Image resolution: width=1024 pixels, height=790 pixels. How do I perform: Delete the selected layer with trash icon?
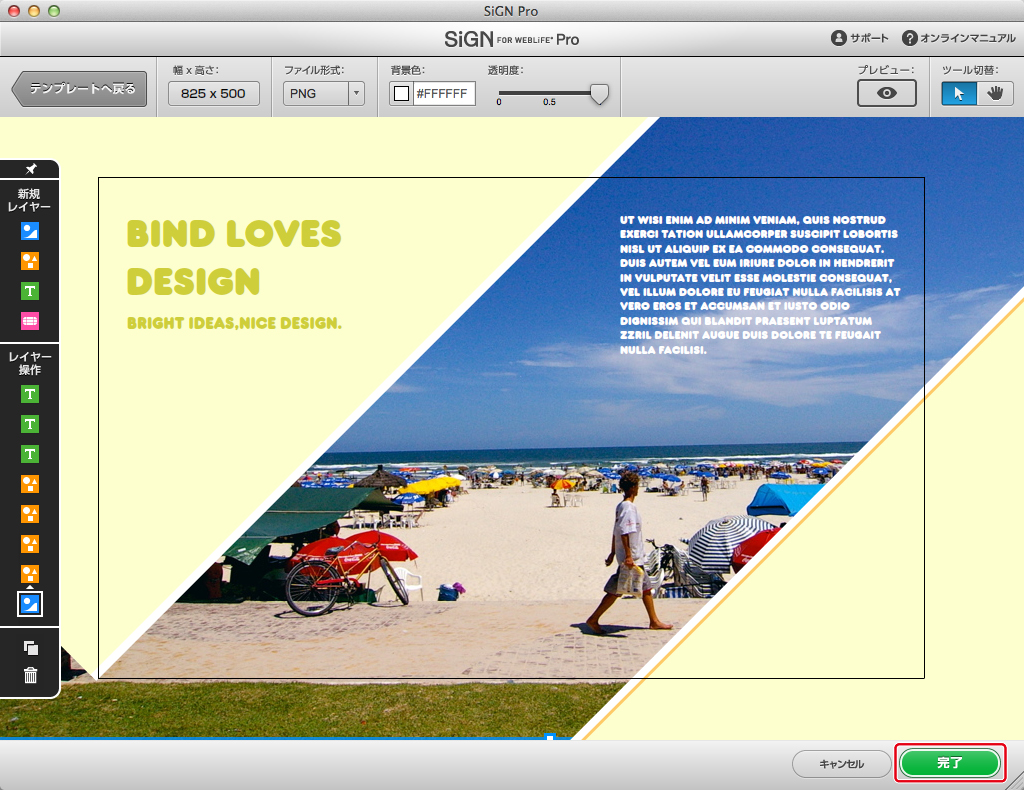point(31,675)
